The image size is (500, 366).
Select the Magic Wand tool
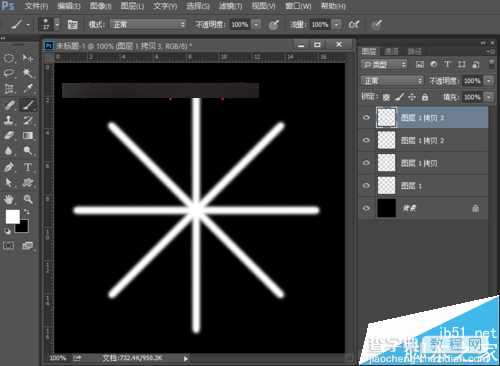coord(28,73)
